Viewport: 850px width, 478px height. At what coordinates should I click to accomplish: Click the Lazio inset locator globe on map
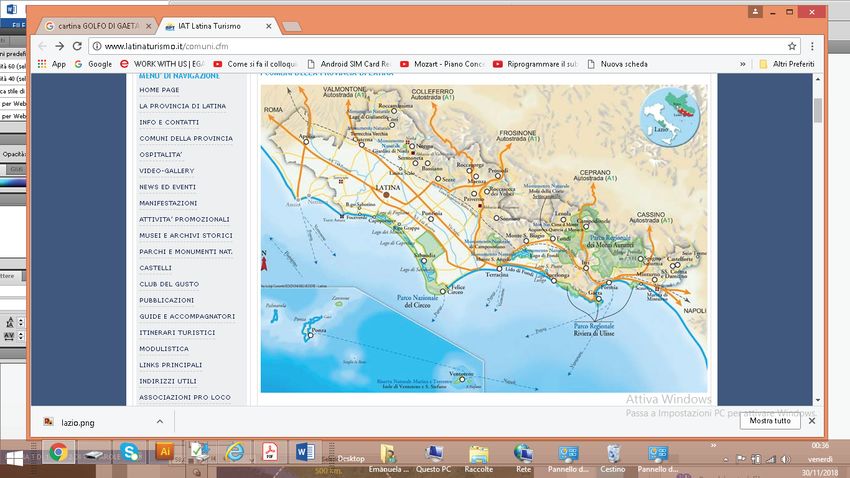[670, 117]
